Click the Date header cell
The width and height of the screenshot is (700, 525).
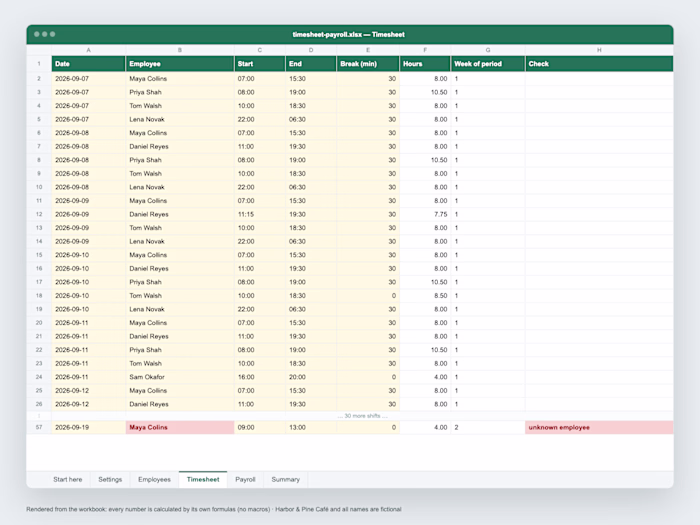pos(88,64)
